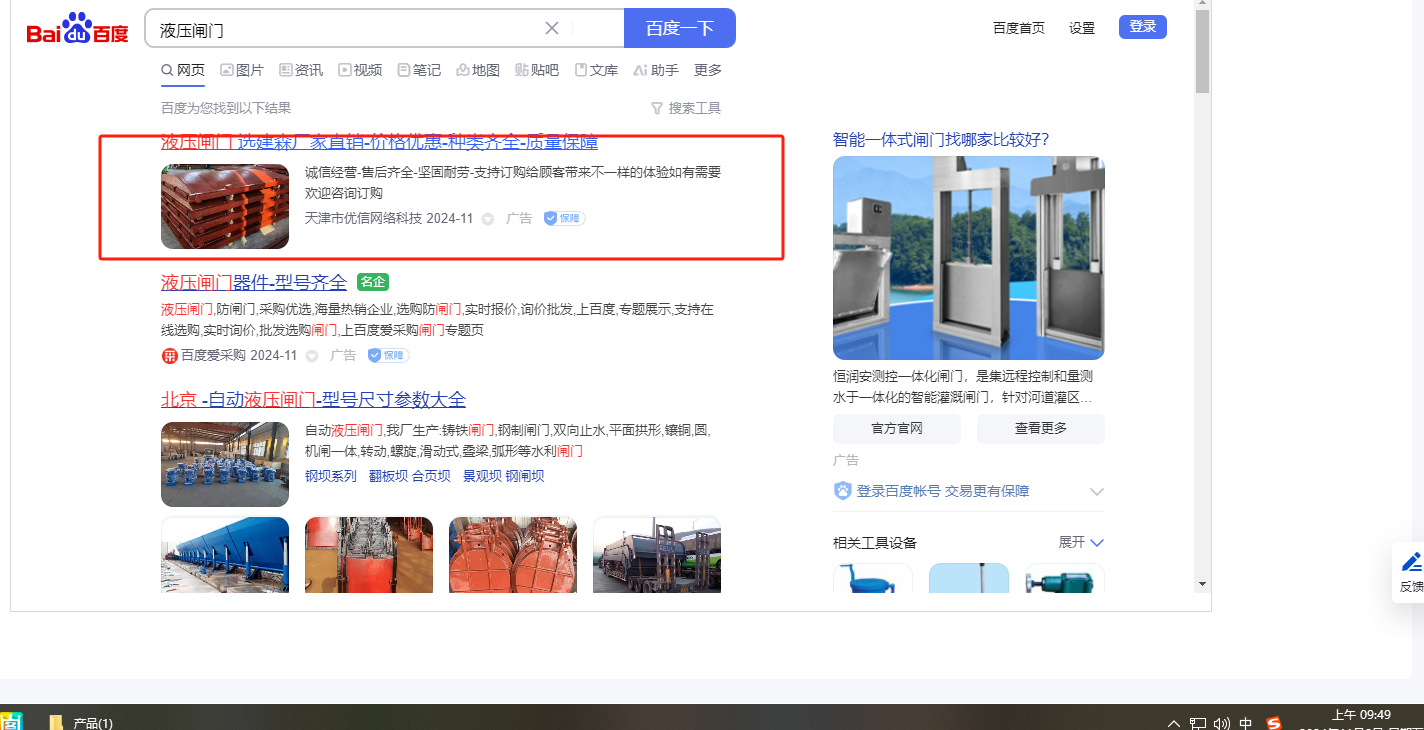Expand the arrow beside 天津市优信网络科技 2024-11

[488, 219]
